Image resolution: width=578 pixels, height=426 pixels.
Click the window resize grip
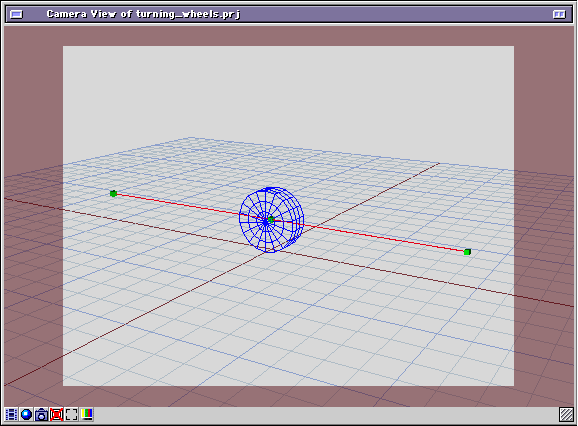(x=566, y=415)
